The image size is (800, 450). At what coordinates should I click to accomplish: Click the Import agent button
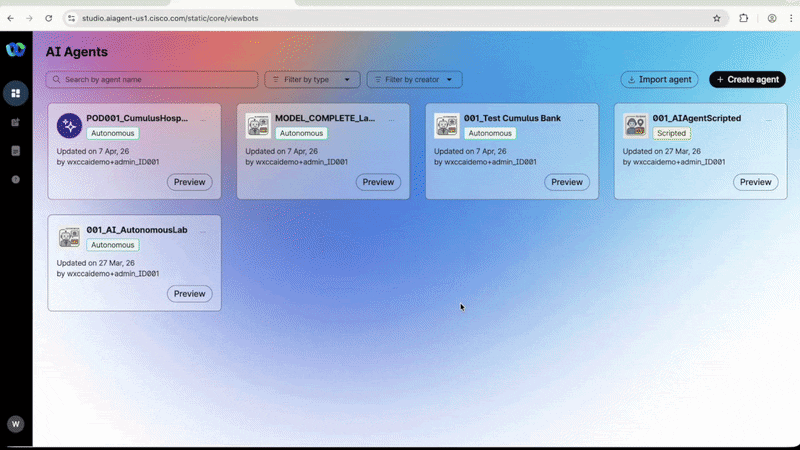(659, 80)
